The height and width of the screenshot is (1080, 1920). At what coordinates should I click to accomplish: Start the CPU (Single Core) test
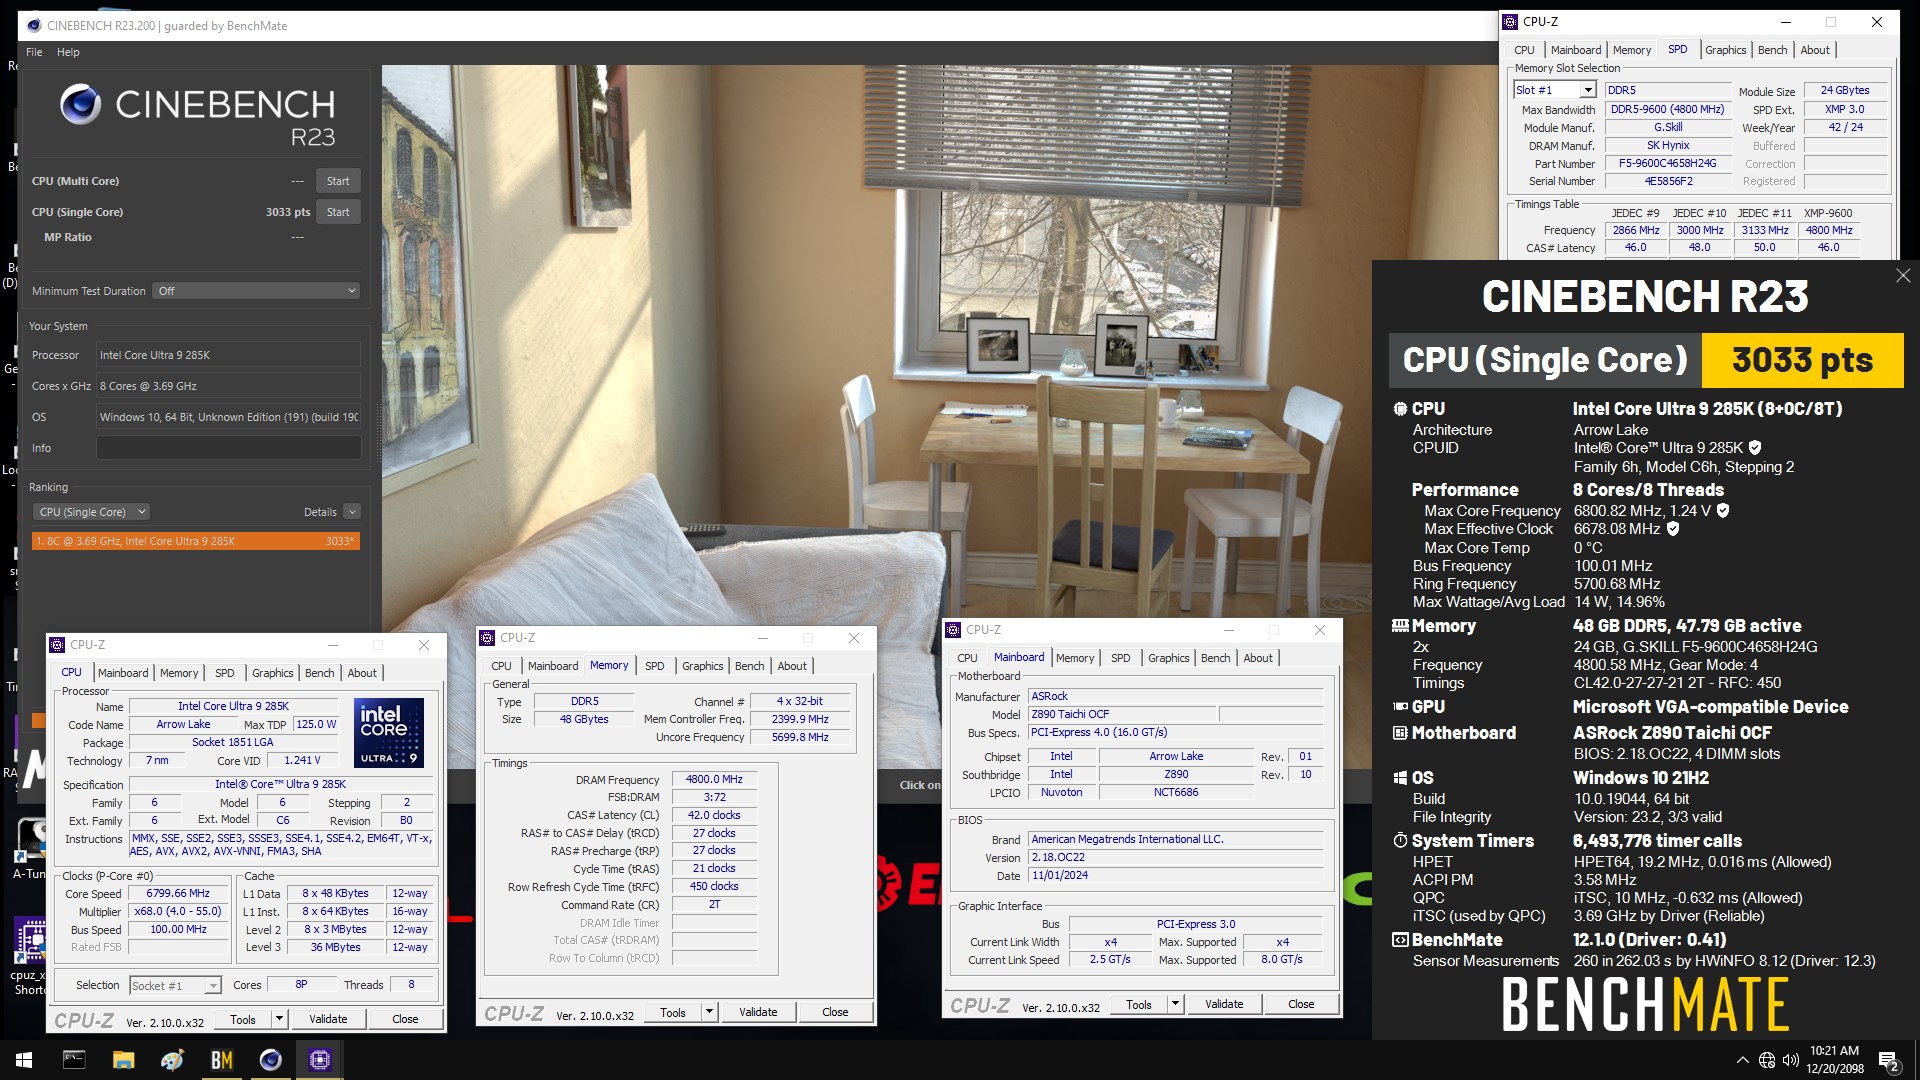point(338,212)
